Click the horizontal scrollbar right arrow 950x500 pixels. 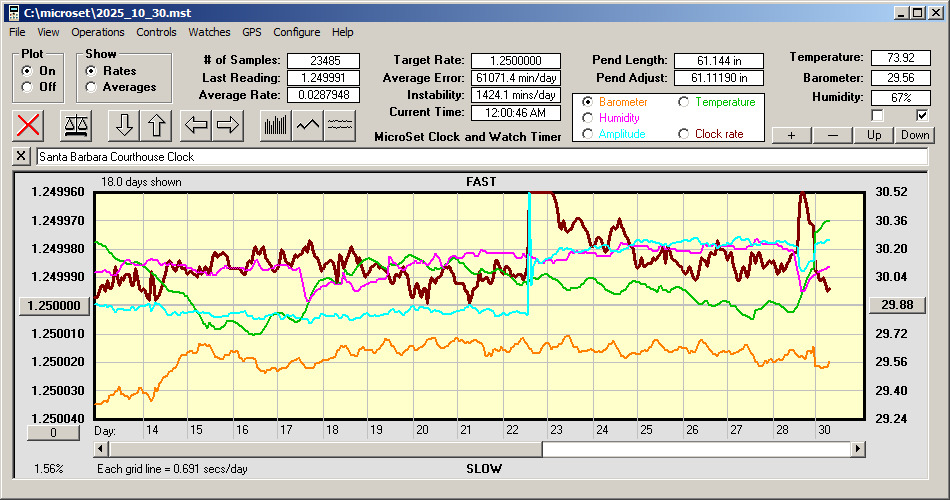(x=858, y=449)
